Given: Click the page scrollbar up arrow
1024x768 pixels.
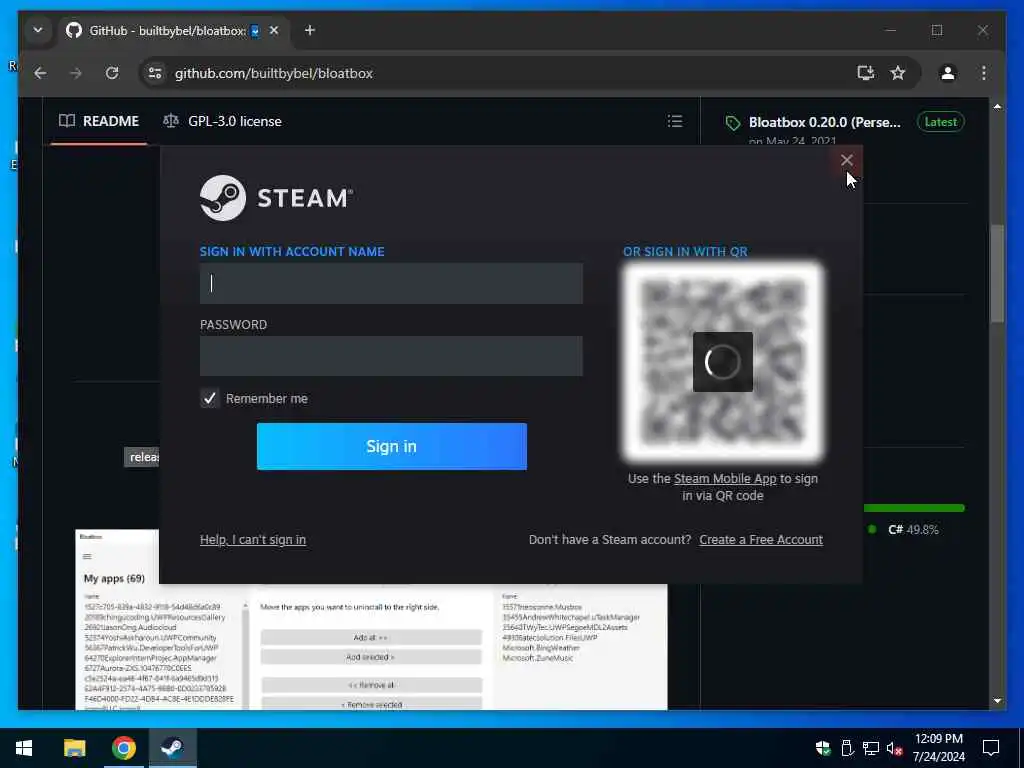Looking at the screenshot, I should [x=997, y=106].
